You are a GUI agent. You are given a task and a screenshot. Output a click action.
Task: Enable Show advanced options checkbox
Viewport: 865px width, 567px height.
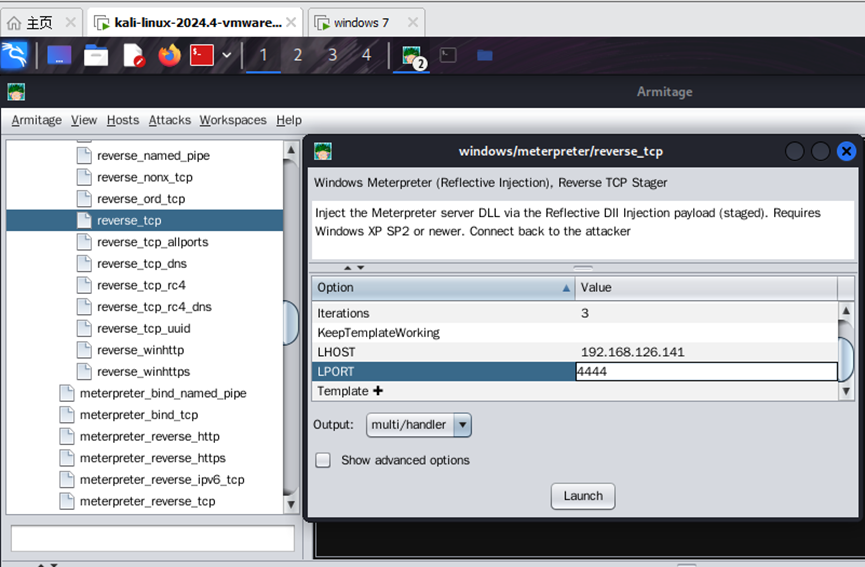[x=323, y=460]
